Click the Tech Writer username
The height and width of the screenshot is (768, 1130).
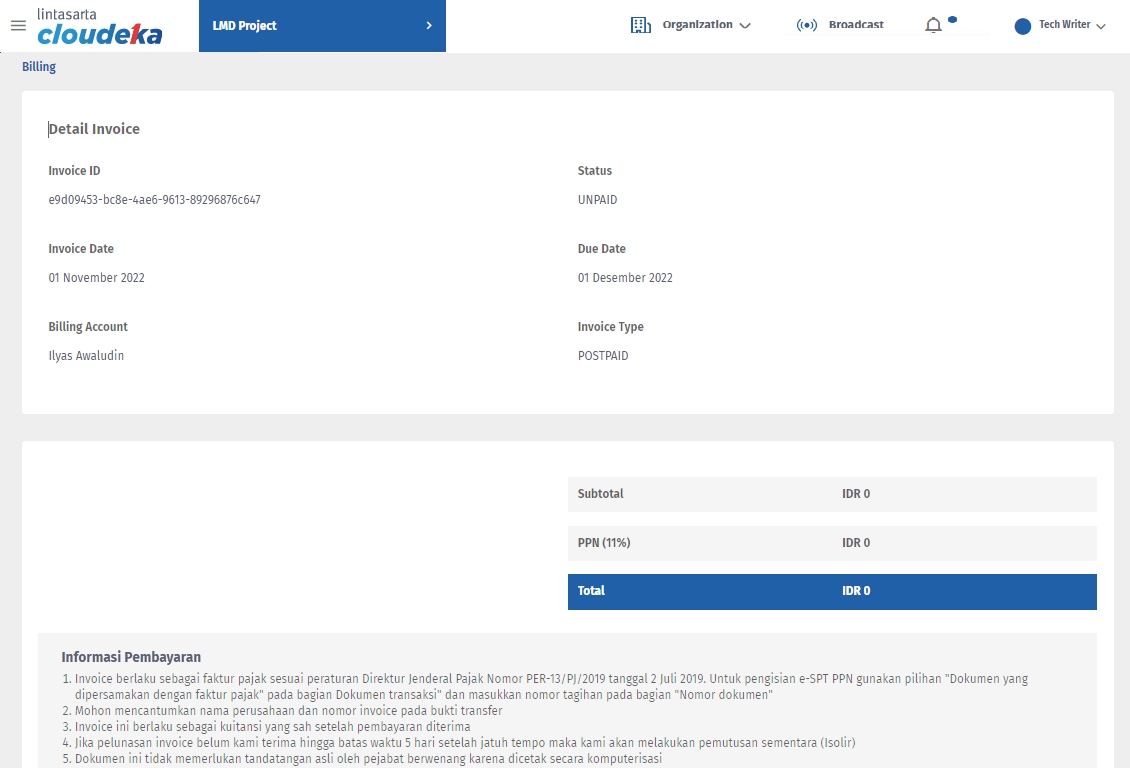(x=1064, y=25)
